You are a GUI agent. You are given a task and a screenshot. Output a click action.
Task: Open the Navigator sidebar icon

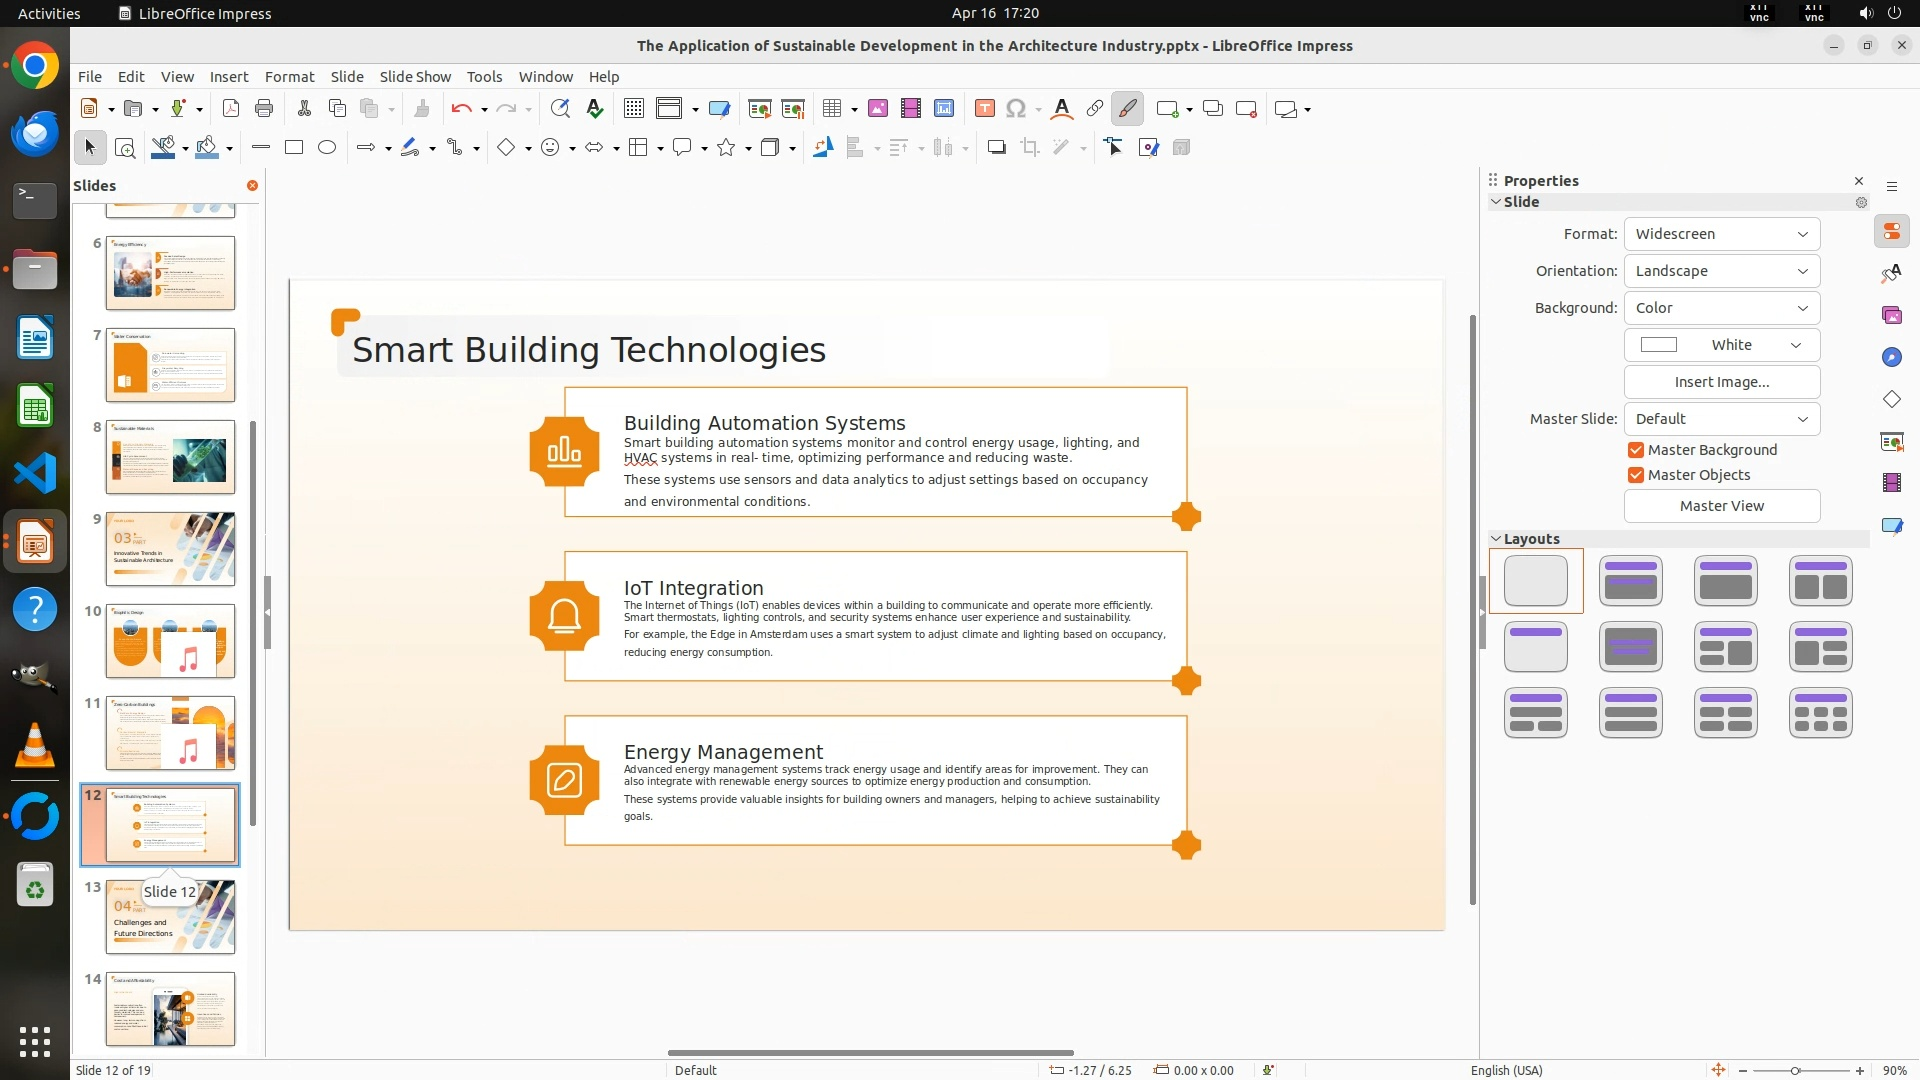[1891, 357]
